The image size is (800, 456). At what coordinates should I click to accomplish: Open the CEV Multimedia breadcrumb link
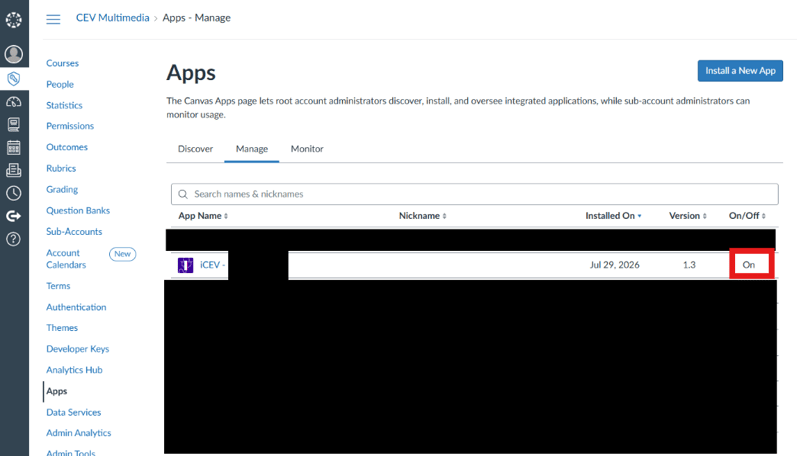pyautogui.click(x=112, y=18)
